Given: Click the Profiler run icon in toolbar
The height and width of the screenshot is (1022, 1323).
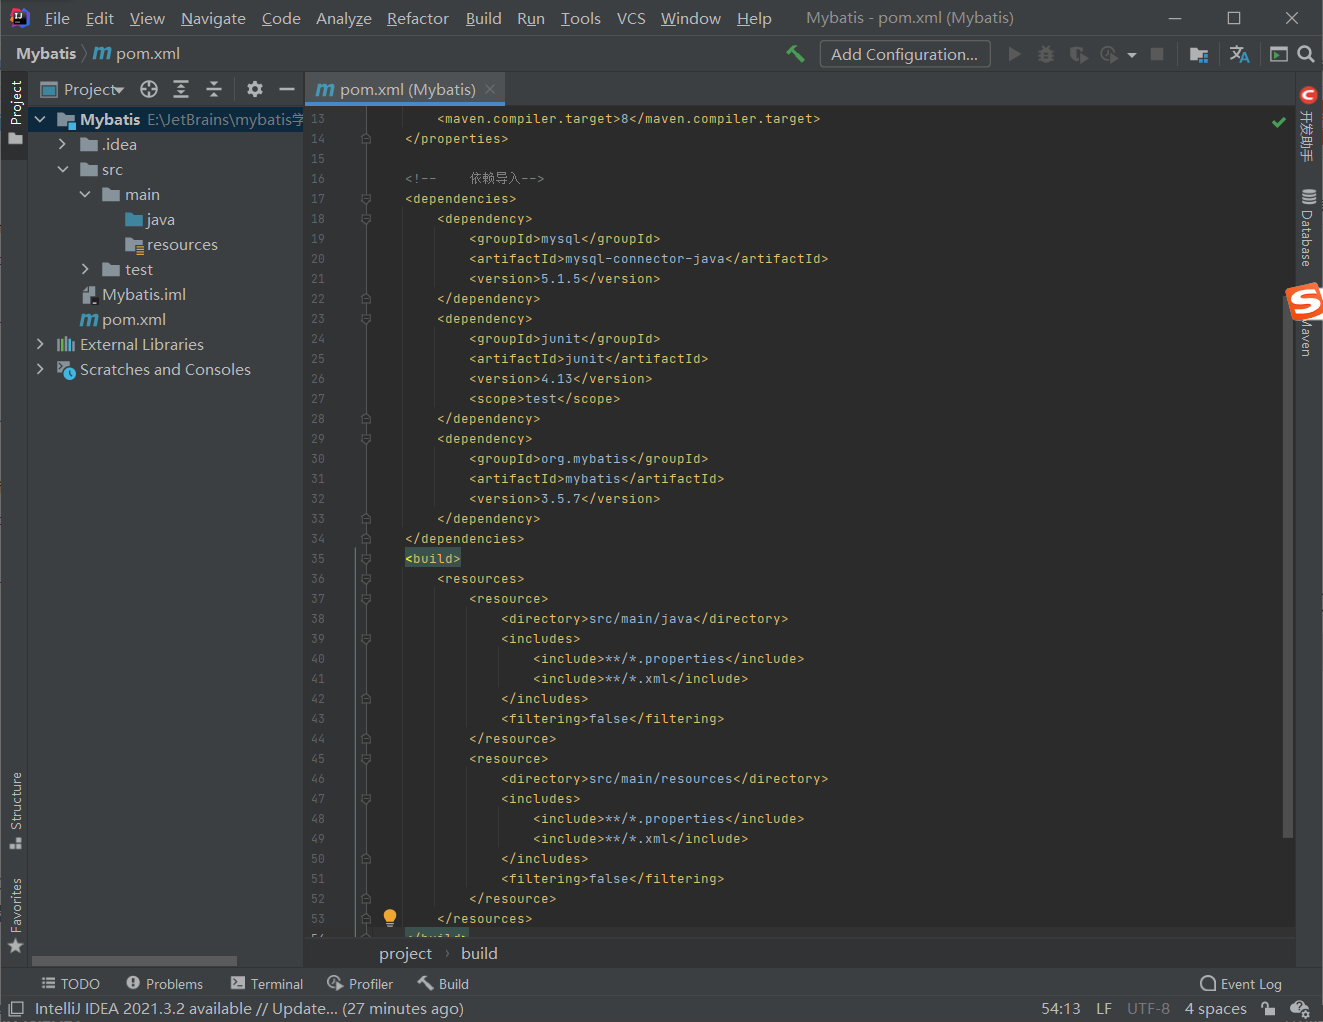Looking at the screenshot, I should click(x=1109, y=54).
